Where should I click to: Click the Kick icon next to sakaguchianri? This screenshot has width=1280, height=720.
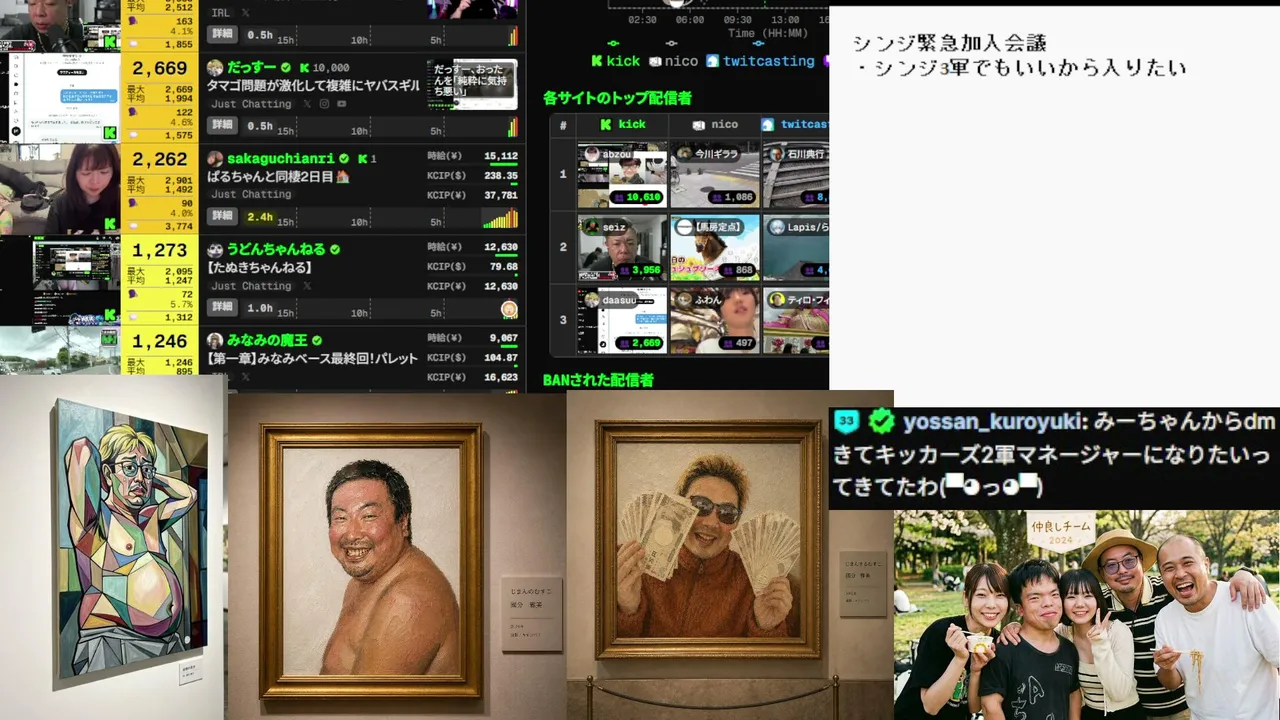(x=362, y=159)
